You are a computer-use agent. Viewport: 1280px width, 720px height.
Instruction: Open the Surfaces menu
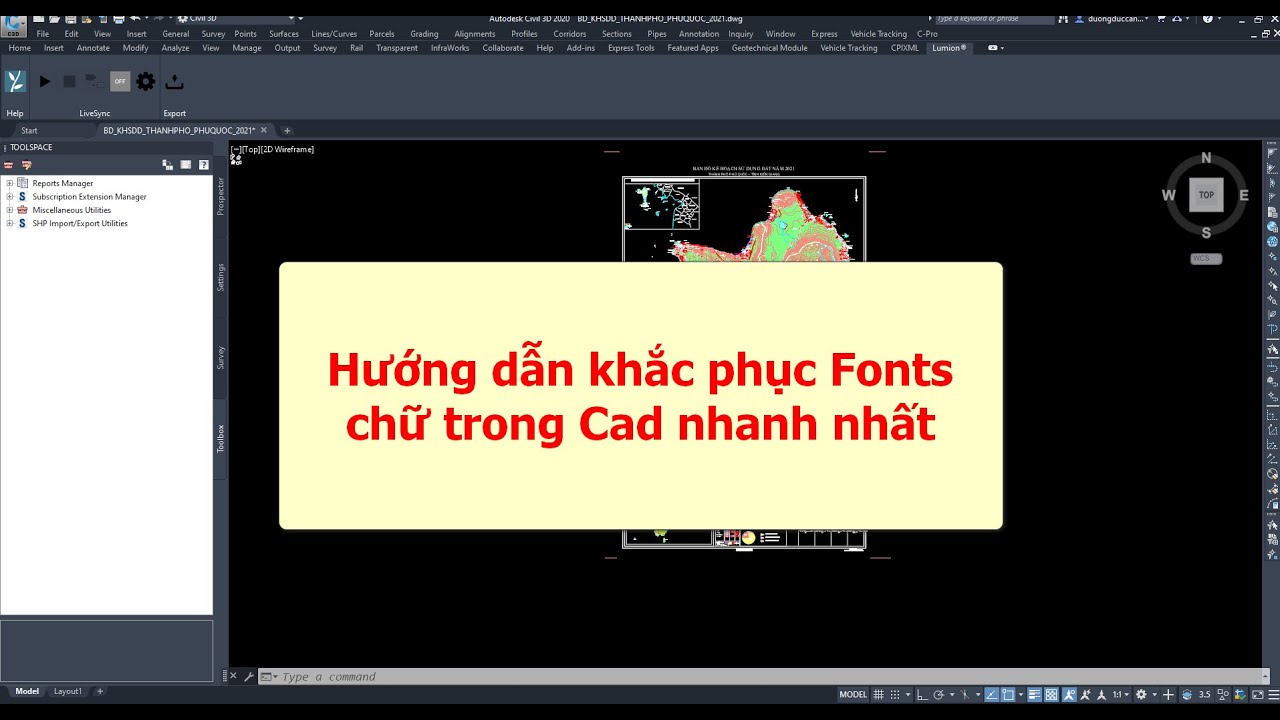click(284, 34)
